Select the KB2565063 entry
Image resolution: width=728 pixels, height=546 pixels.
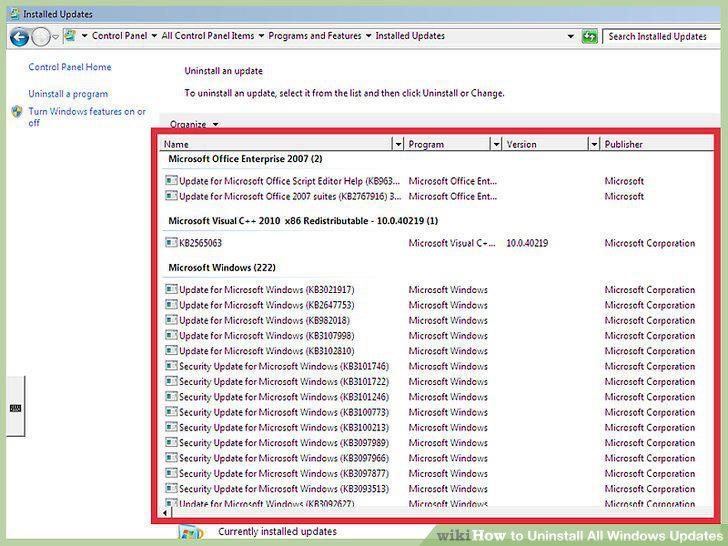[x=201, y=243]
